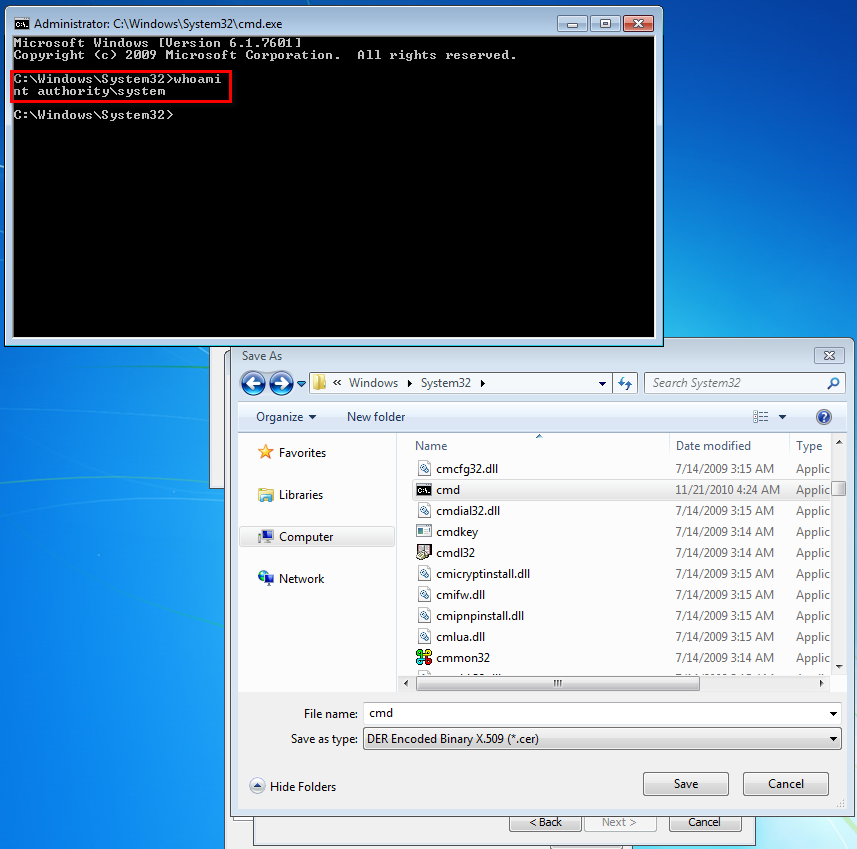Open the Organize menu
This screenshot has width=857, height=849.
[x=286, y=417]
